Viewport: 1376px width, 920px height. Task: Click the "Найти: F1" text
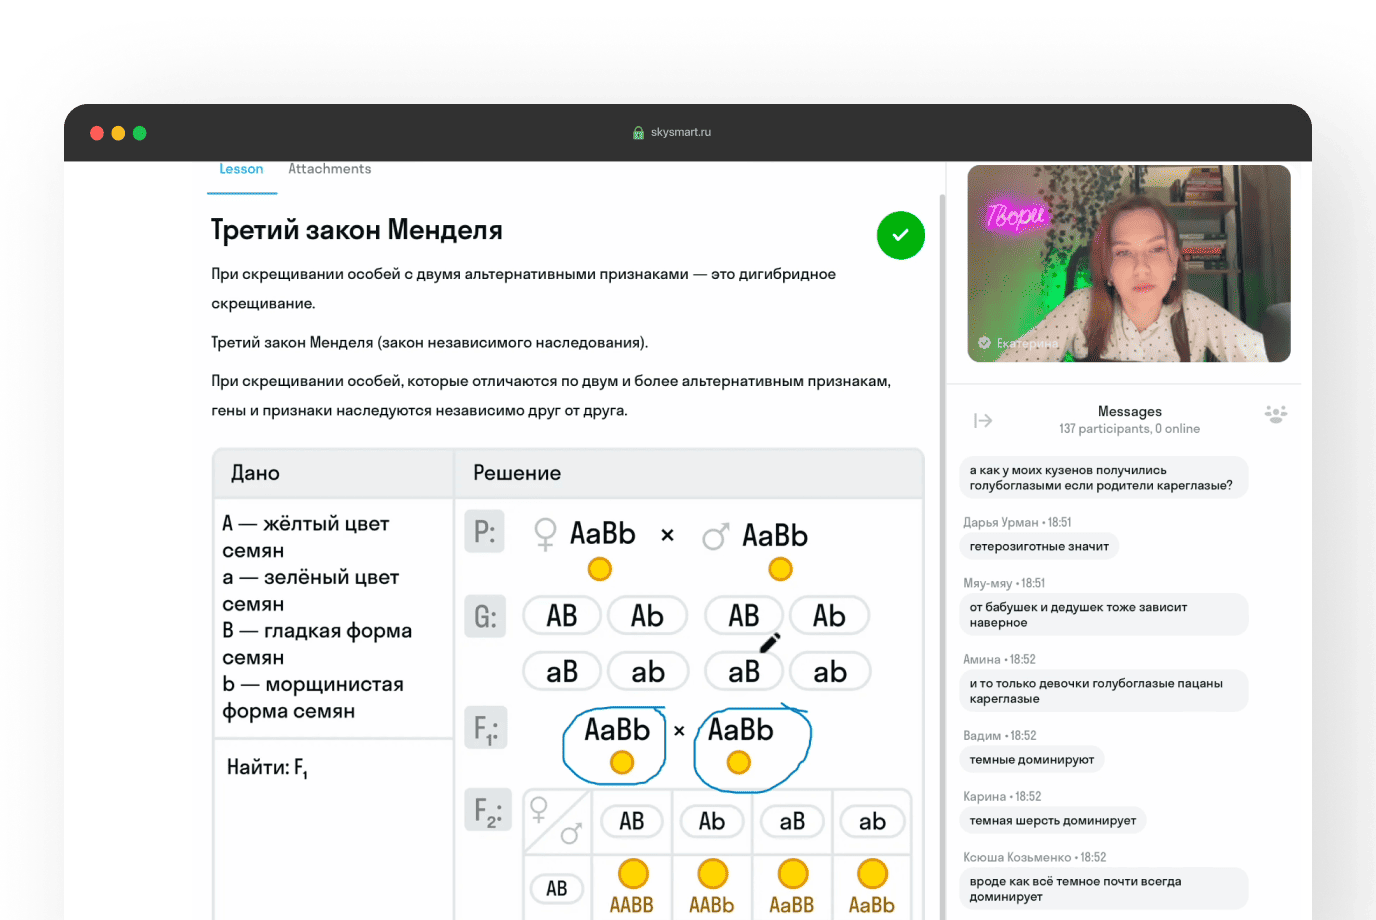point(267,768)
